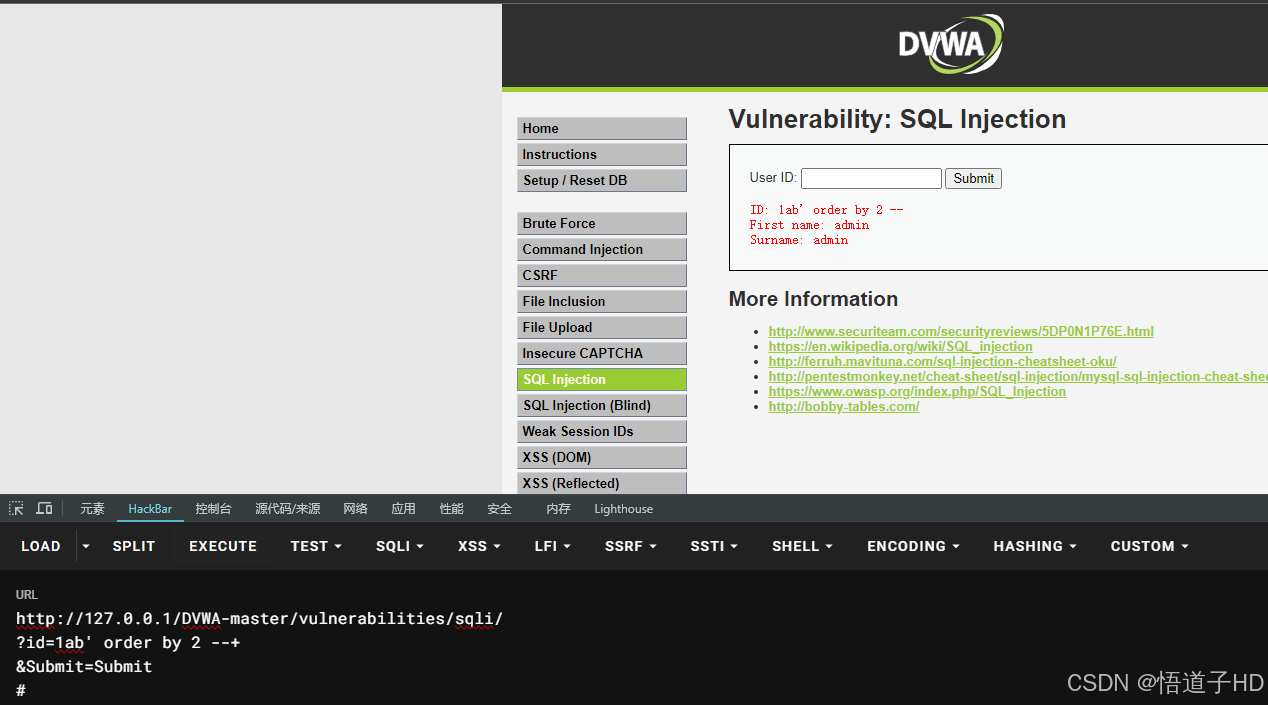Open XSS (DOM) page
Screen dimensions: 1268x705
point(602,457)
